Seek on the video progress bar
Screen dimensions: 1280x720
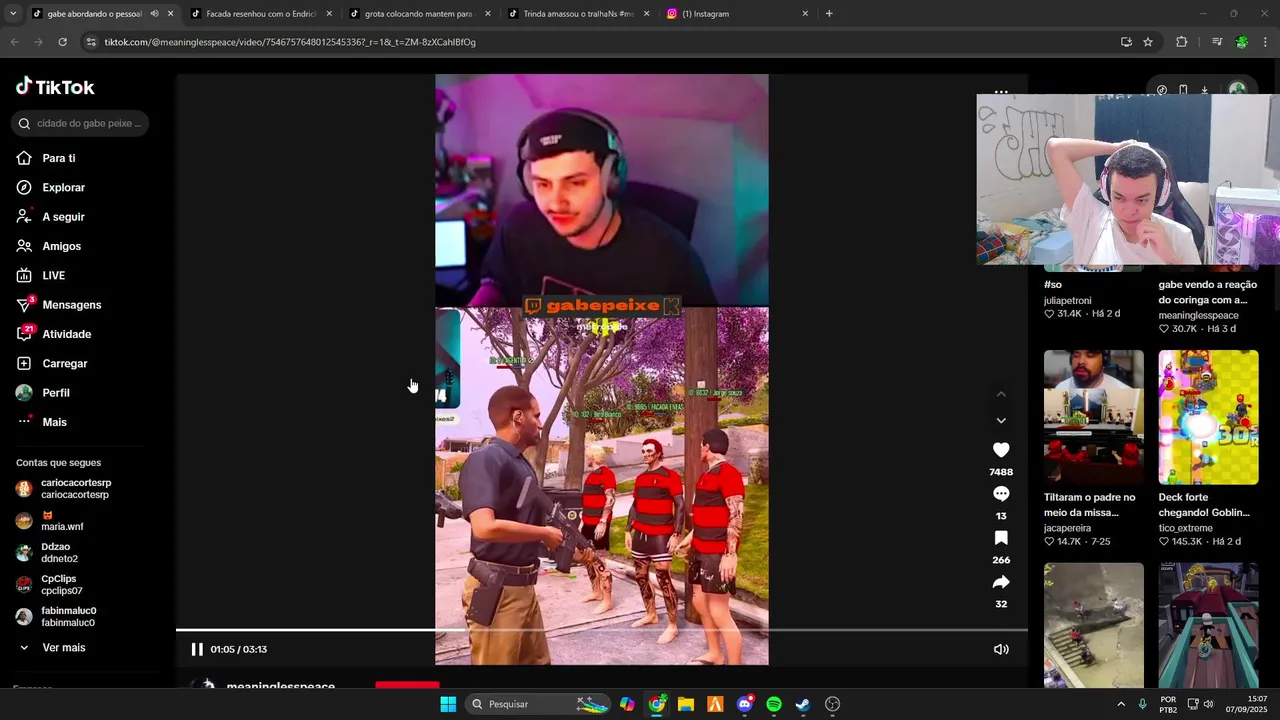tap(601, 630)
